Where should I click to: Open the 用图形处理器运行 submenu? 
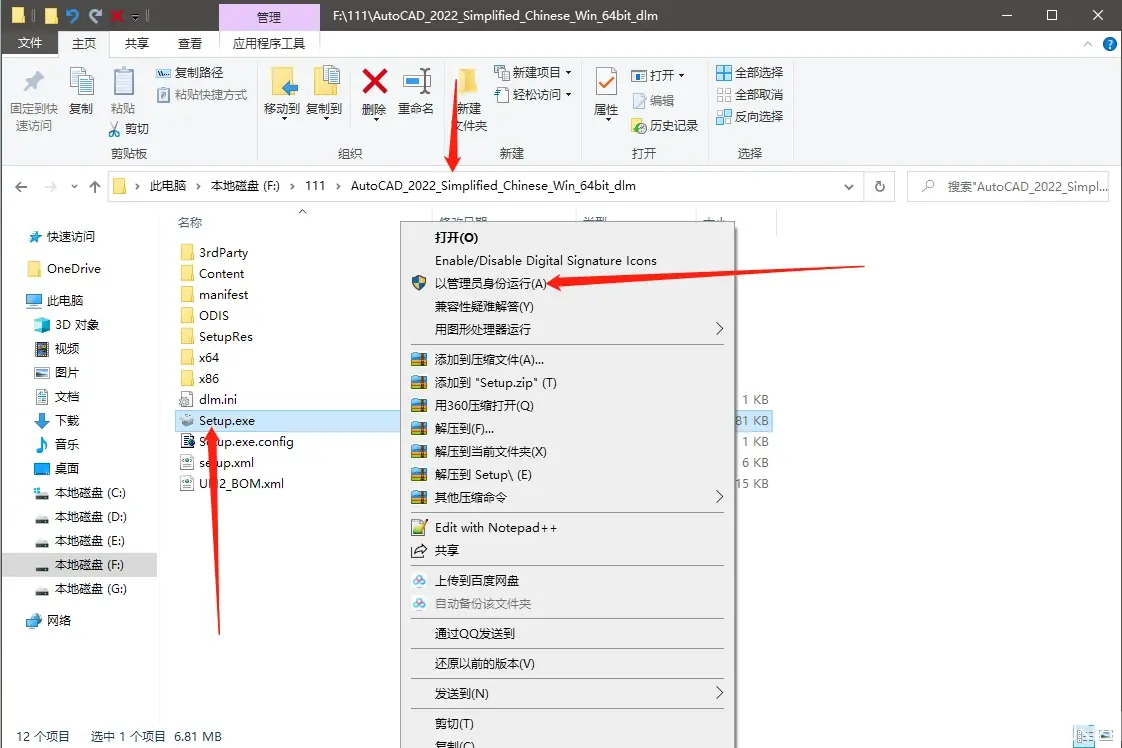567,329
